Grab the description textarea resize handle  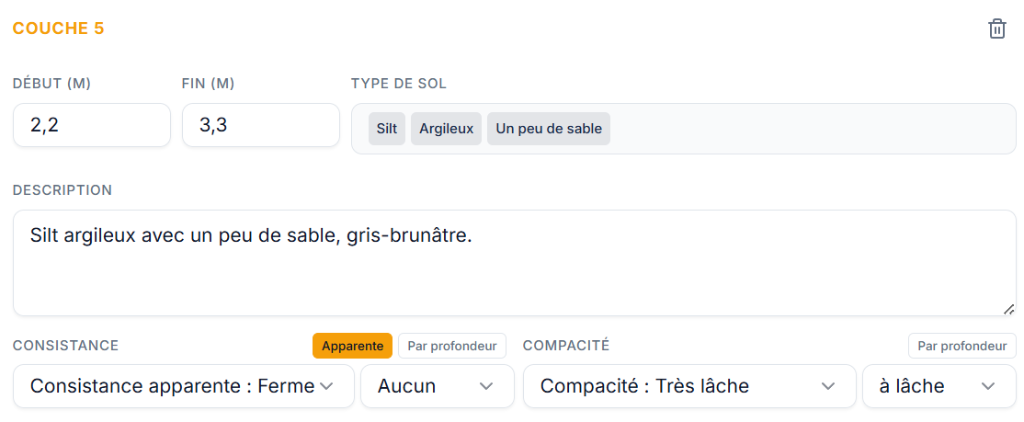(x=1008, y=308)
